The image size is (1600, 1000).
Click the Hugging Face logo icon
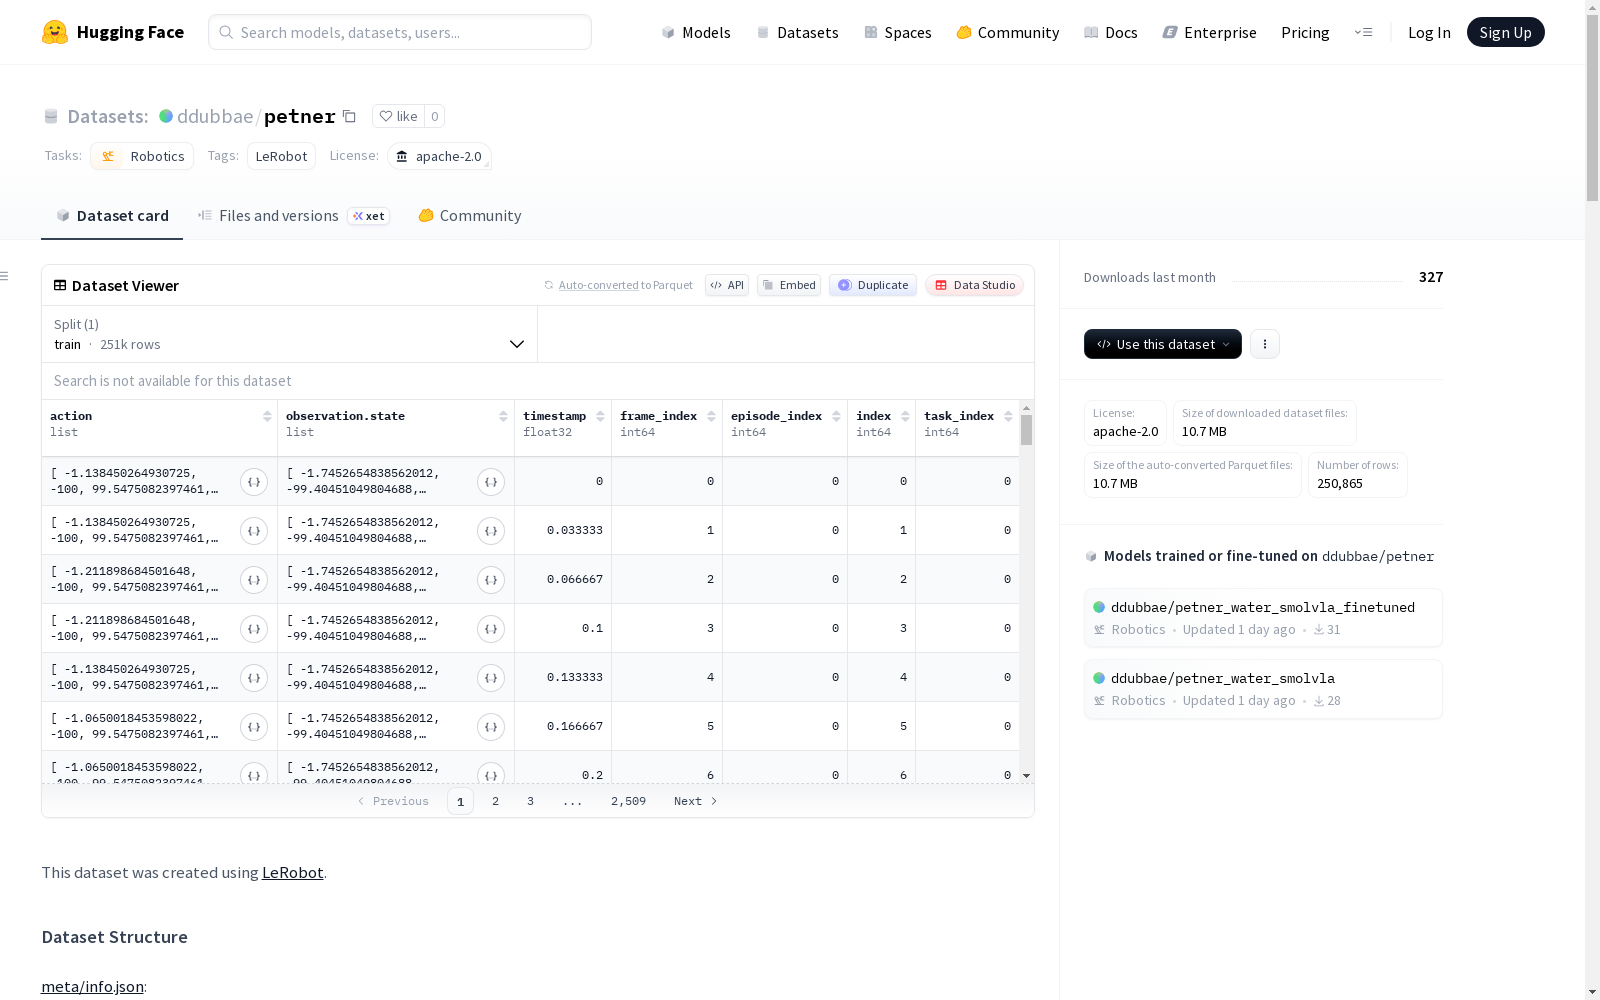55,32
